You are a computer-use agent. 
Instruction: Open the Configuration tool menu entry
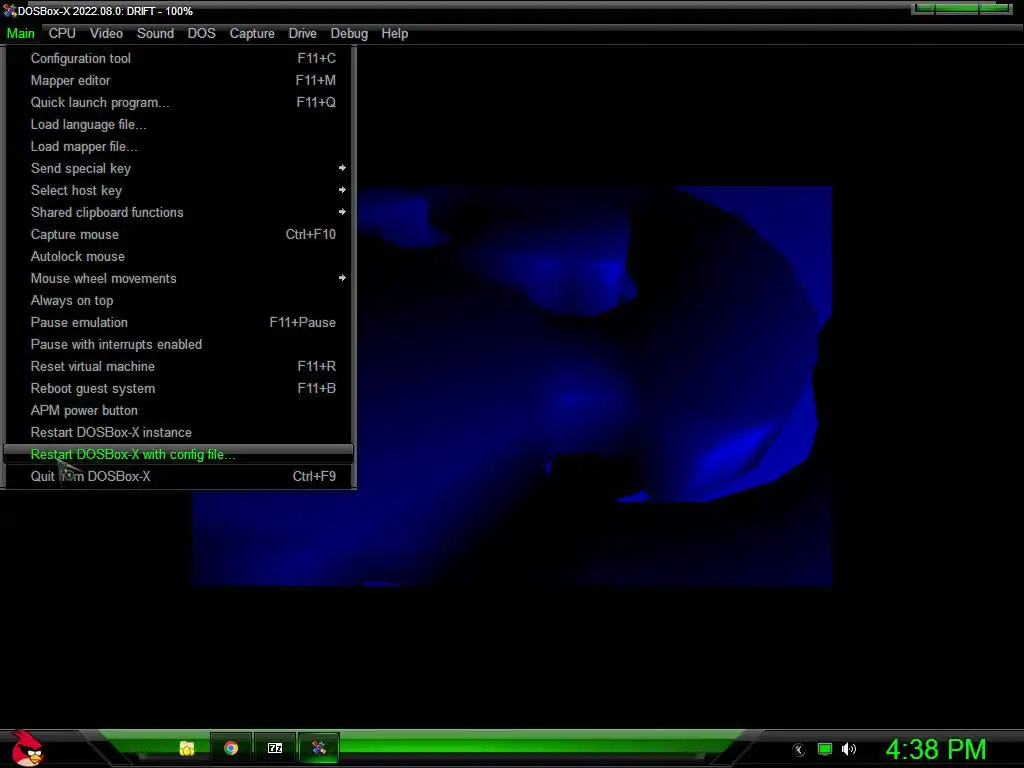[x=178, y=58]
